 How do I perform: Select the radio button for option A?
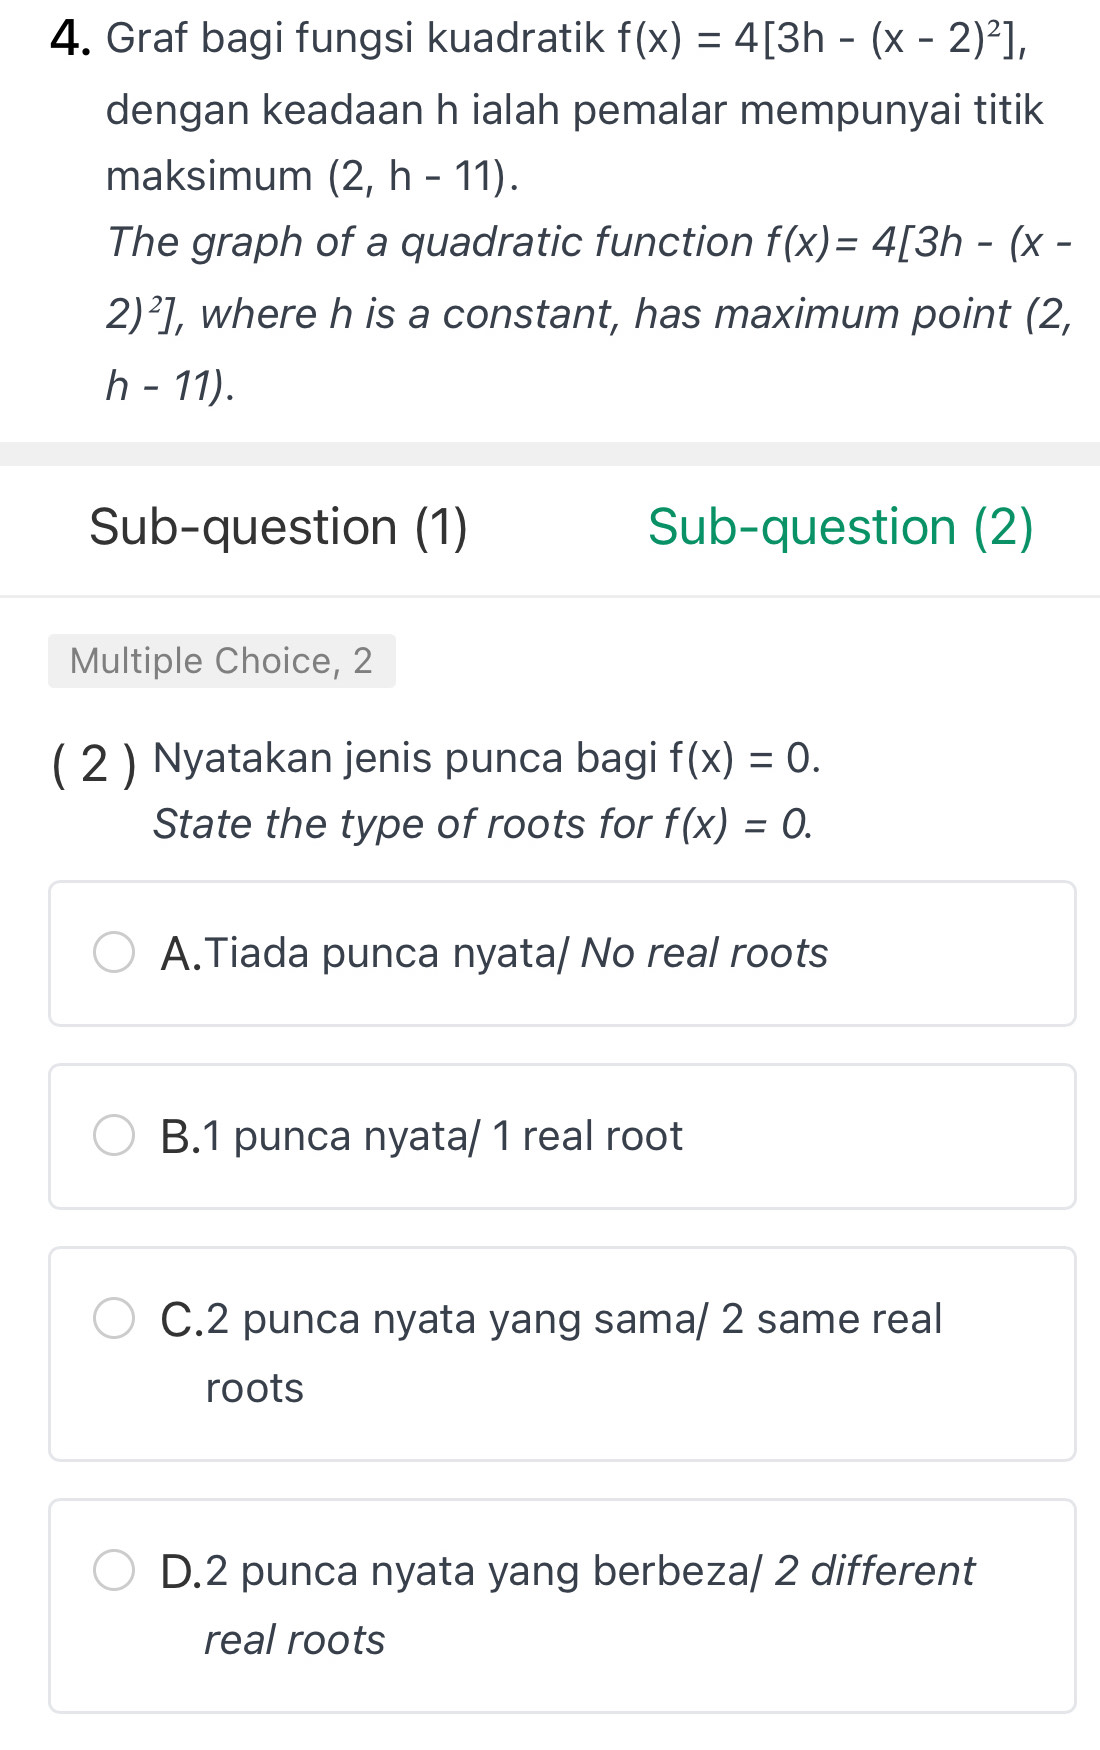(114, 953)
